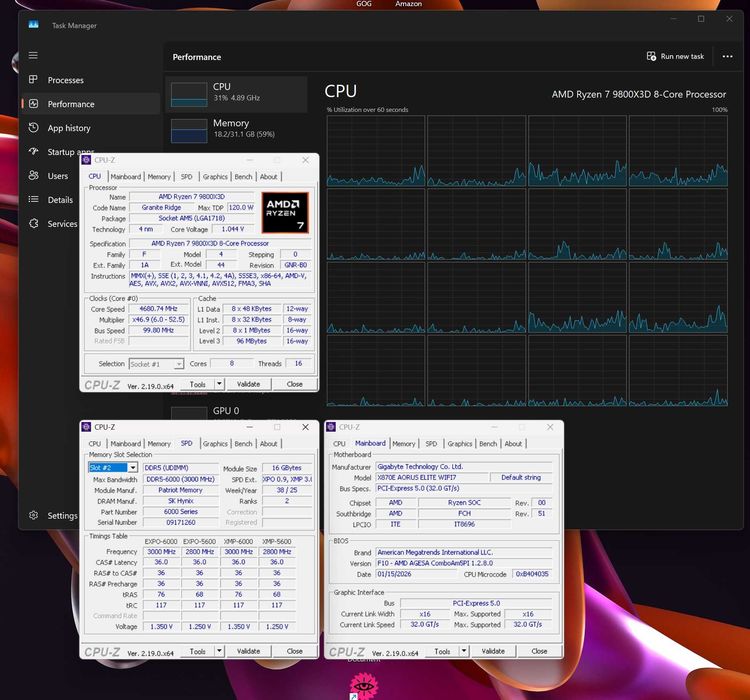Viewport: 750px width, 700px height.
Task: Open the About tab in the Mainboard CPU-Z window
Action: (x=514, y=444)
